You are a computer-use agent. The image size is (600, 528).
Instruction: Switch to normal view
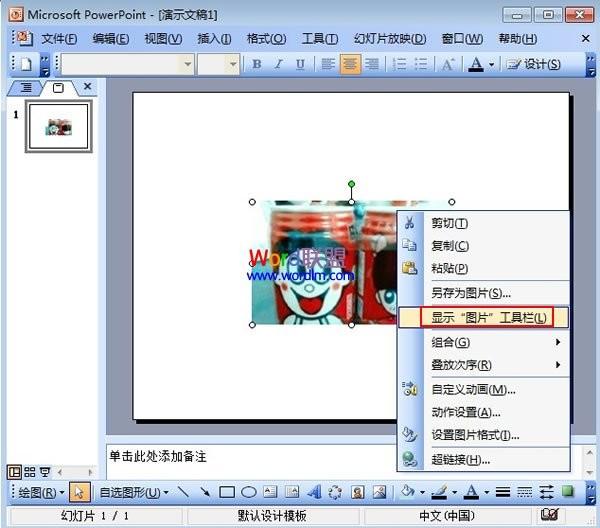tap(15, 472)
